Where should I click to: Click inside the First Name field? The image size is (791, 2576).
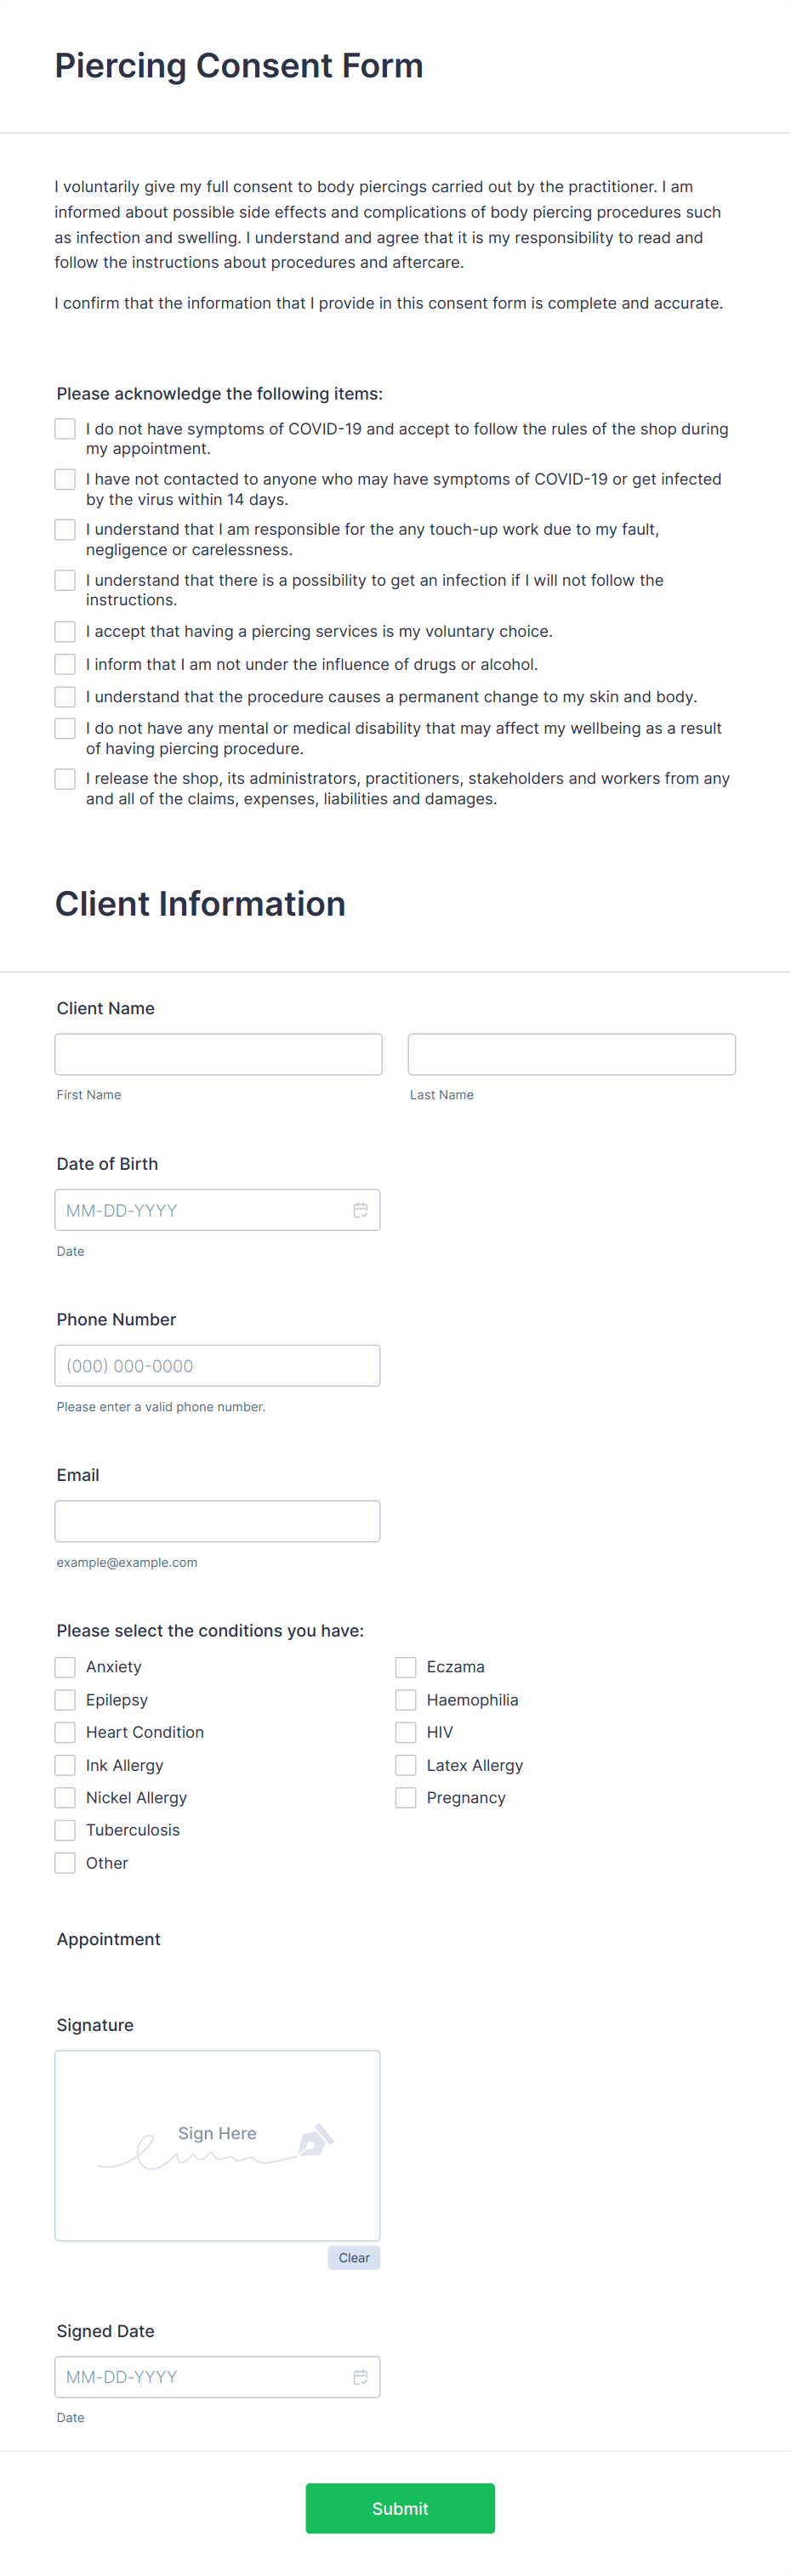pos(218,1054)
